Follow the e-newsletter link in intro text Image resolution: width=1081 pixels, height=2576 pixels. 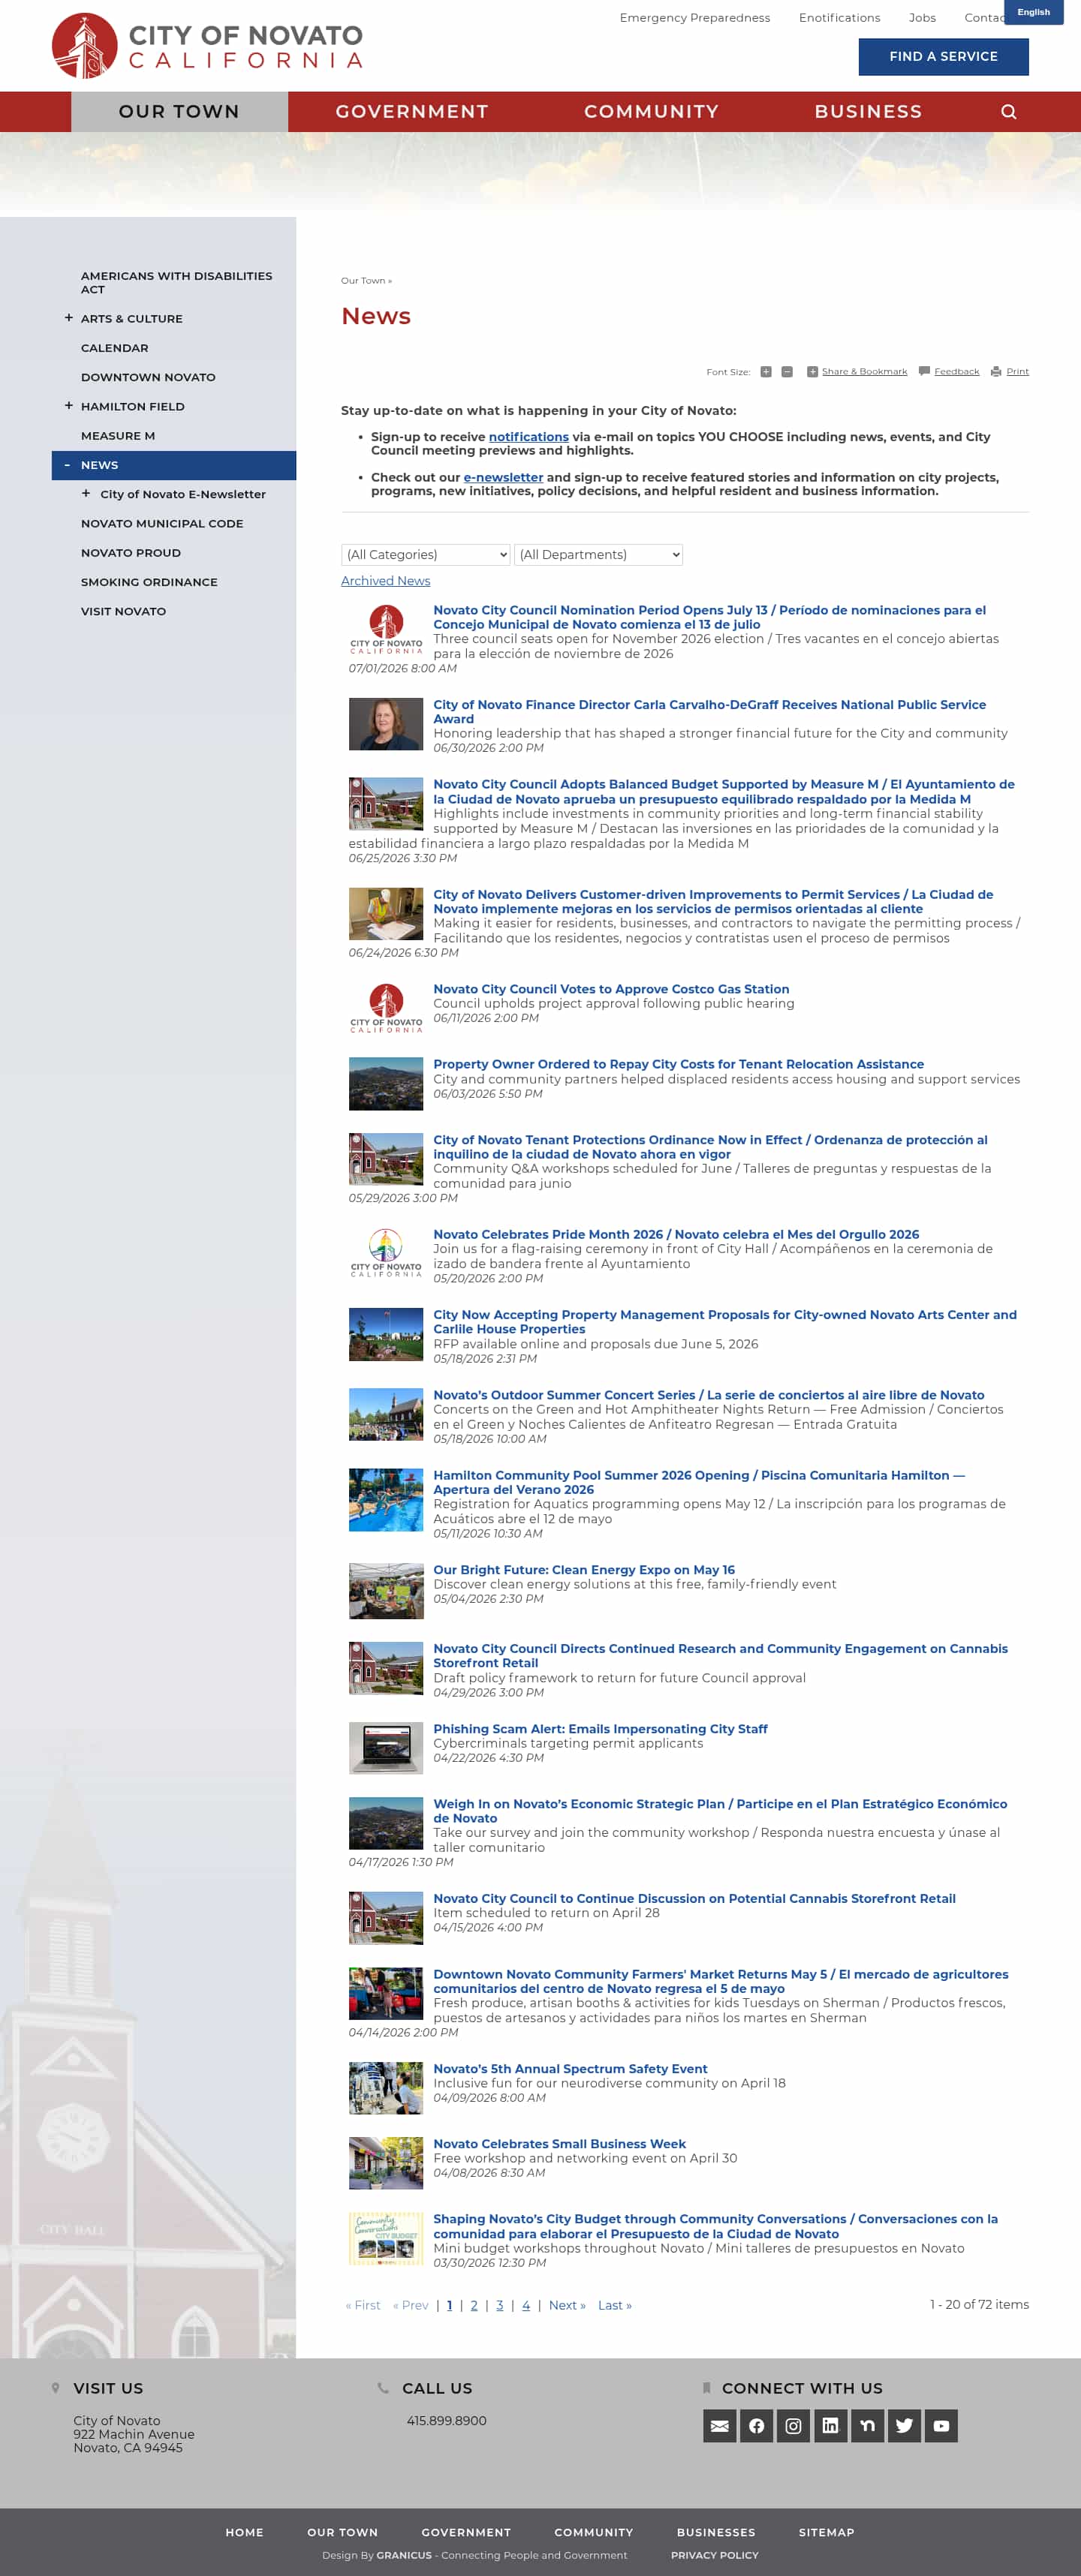(x=503, y=478)
